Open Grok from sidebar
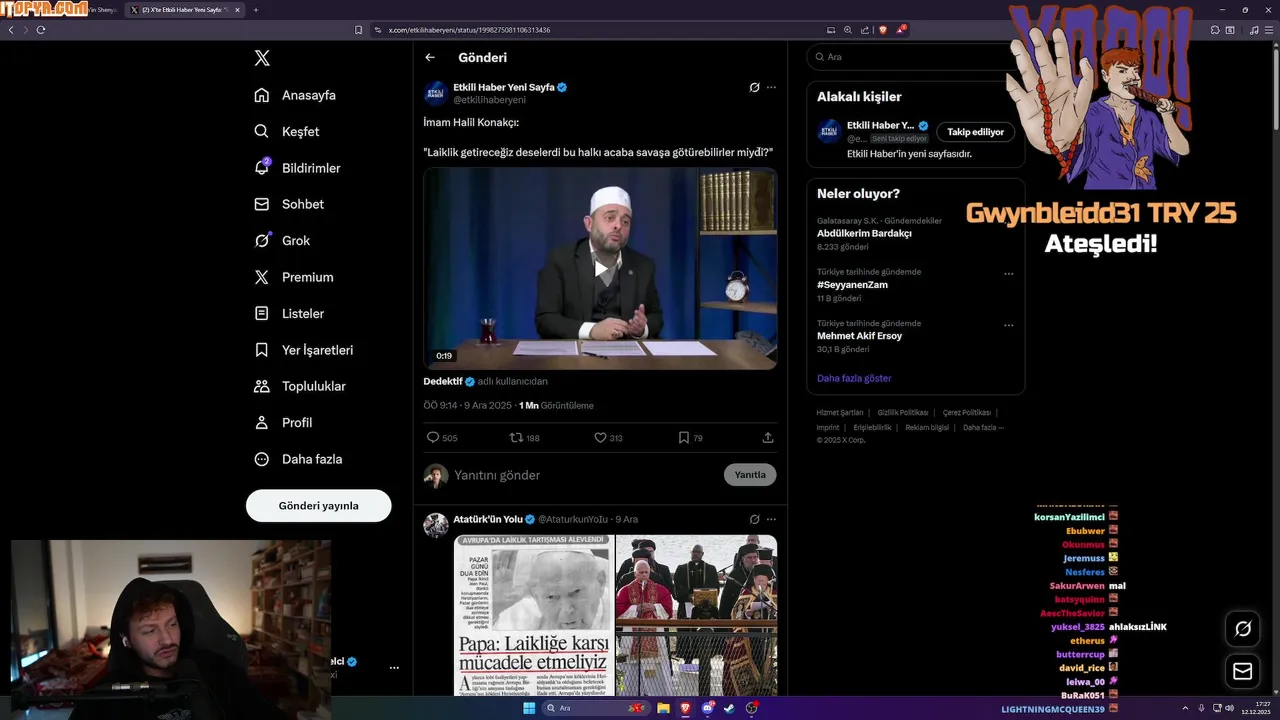This screenshot has width=1280, height=720. point(282,240)
